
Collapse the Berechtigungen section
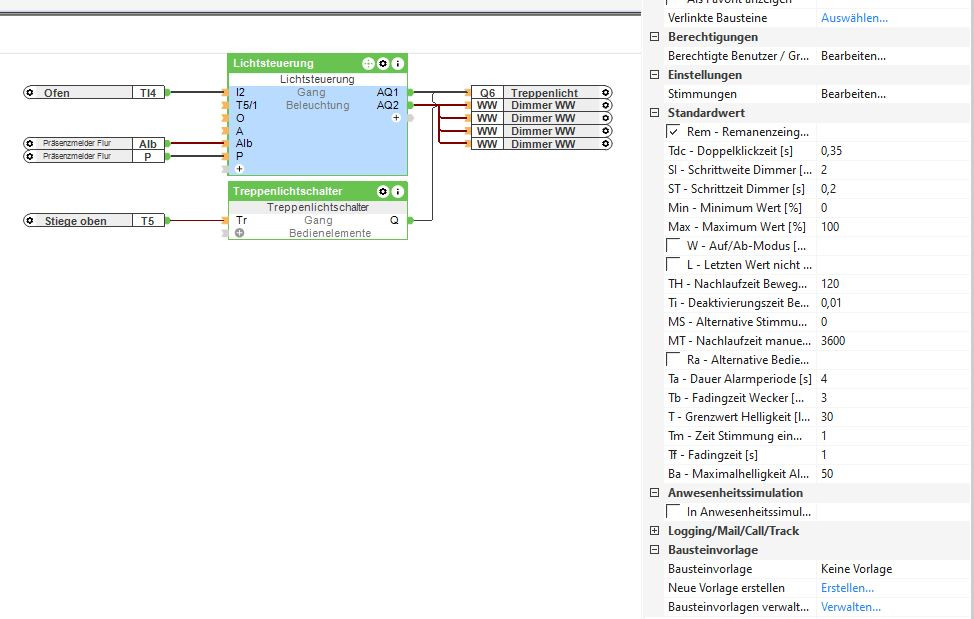[x=654, y=37]
